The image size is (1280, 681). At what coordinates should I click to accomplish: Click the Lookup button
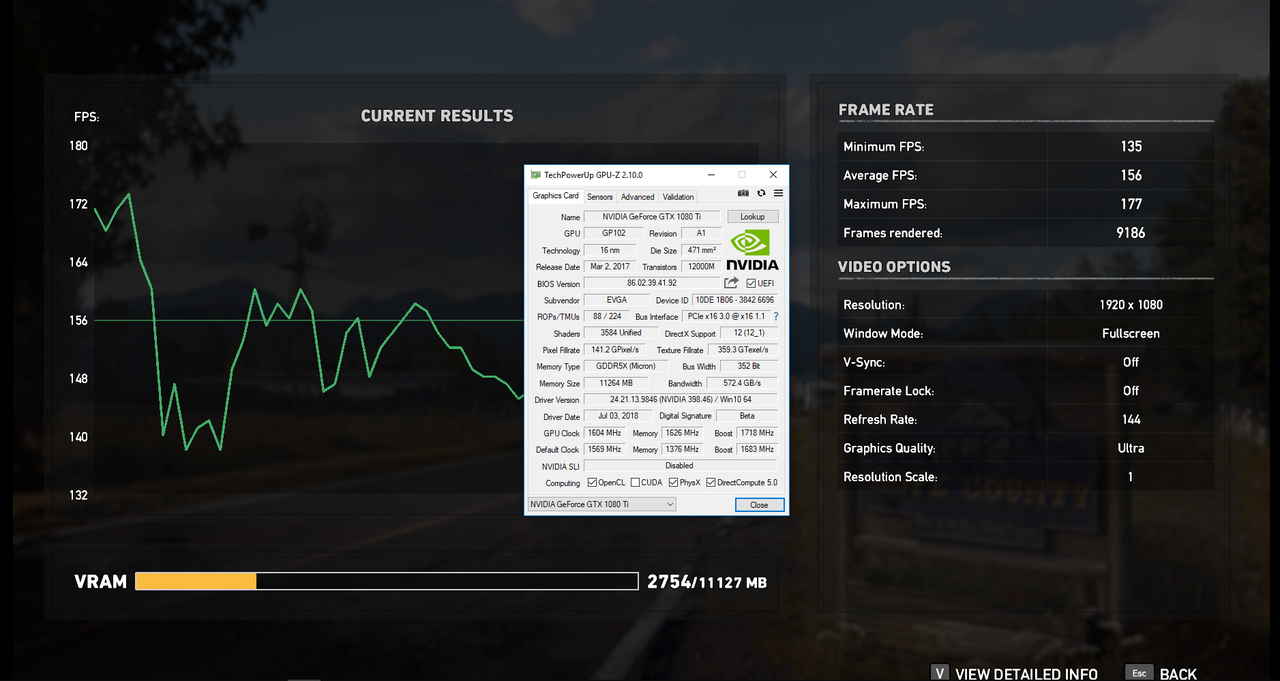pos(752,217)
